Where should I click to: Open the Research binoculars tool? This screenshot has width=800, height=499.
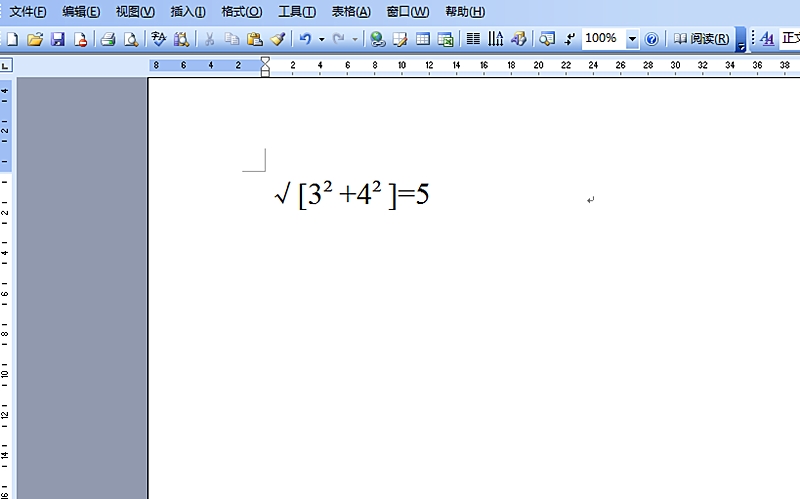click(181, 39)
